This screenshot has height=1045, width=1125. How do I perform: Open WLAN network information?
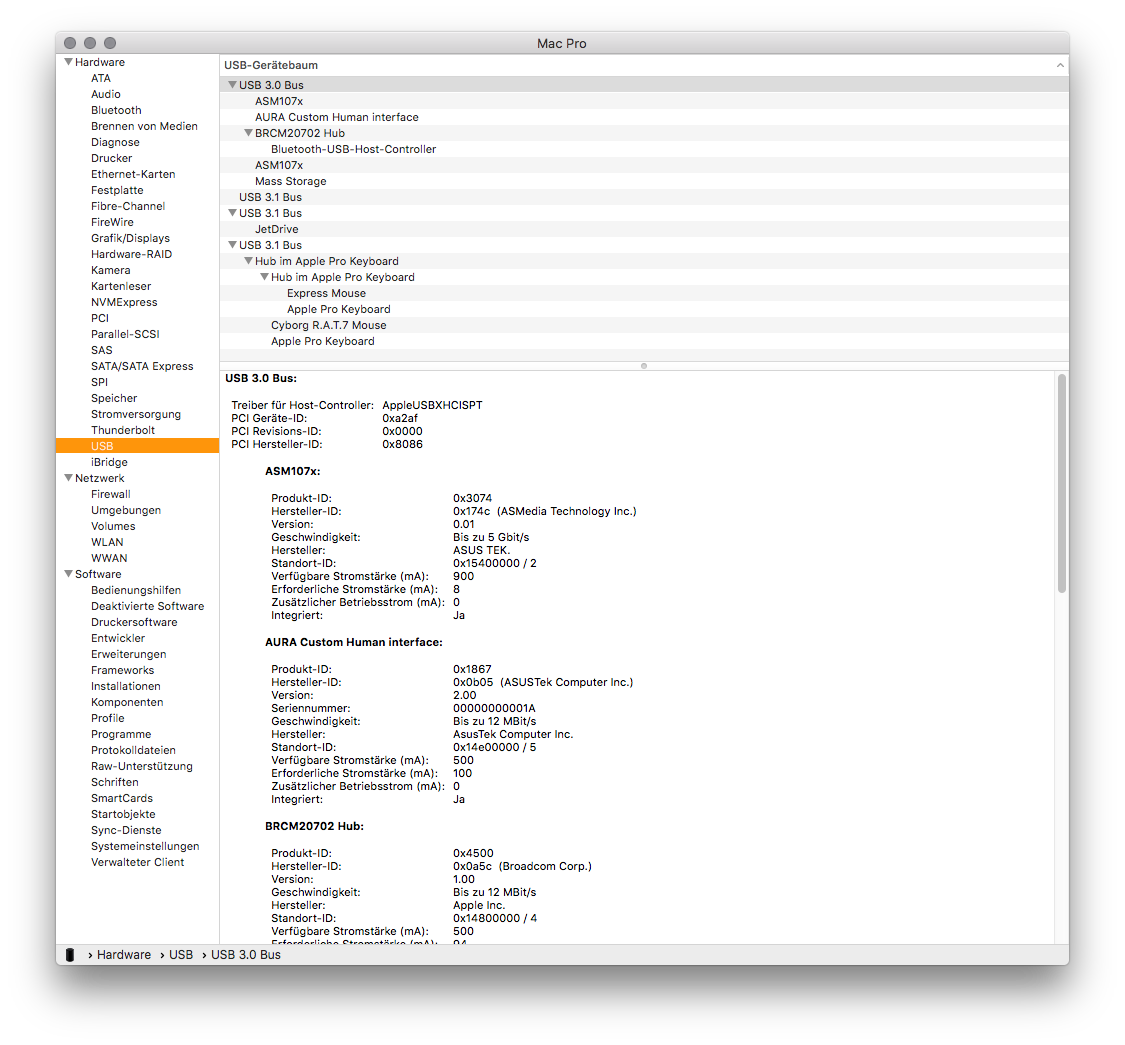pyautogui.click(x=107, y=543)
